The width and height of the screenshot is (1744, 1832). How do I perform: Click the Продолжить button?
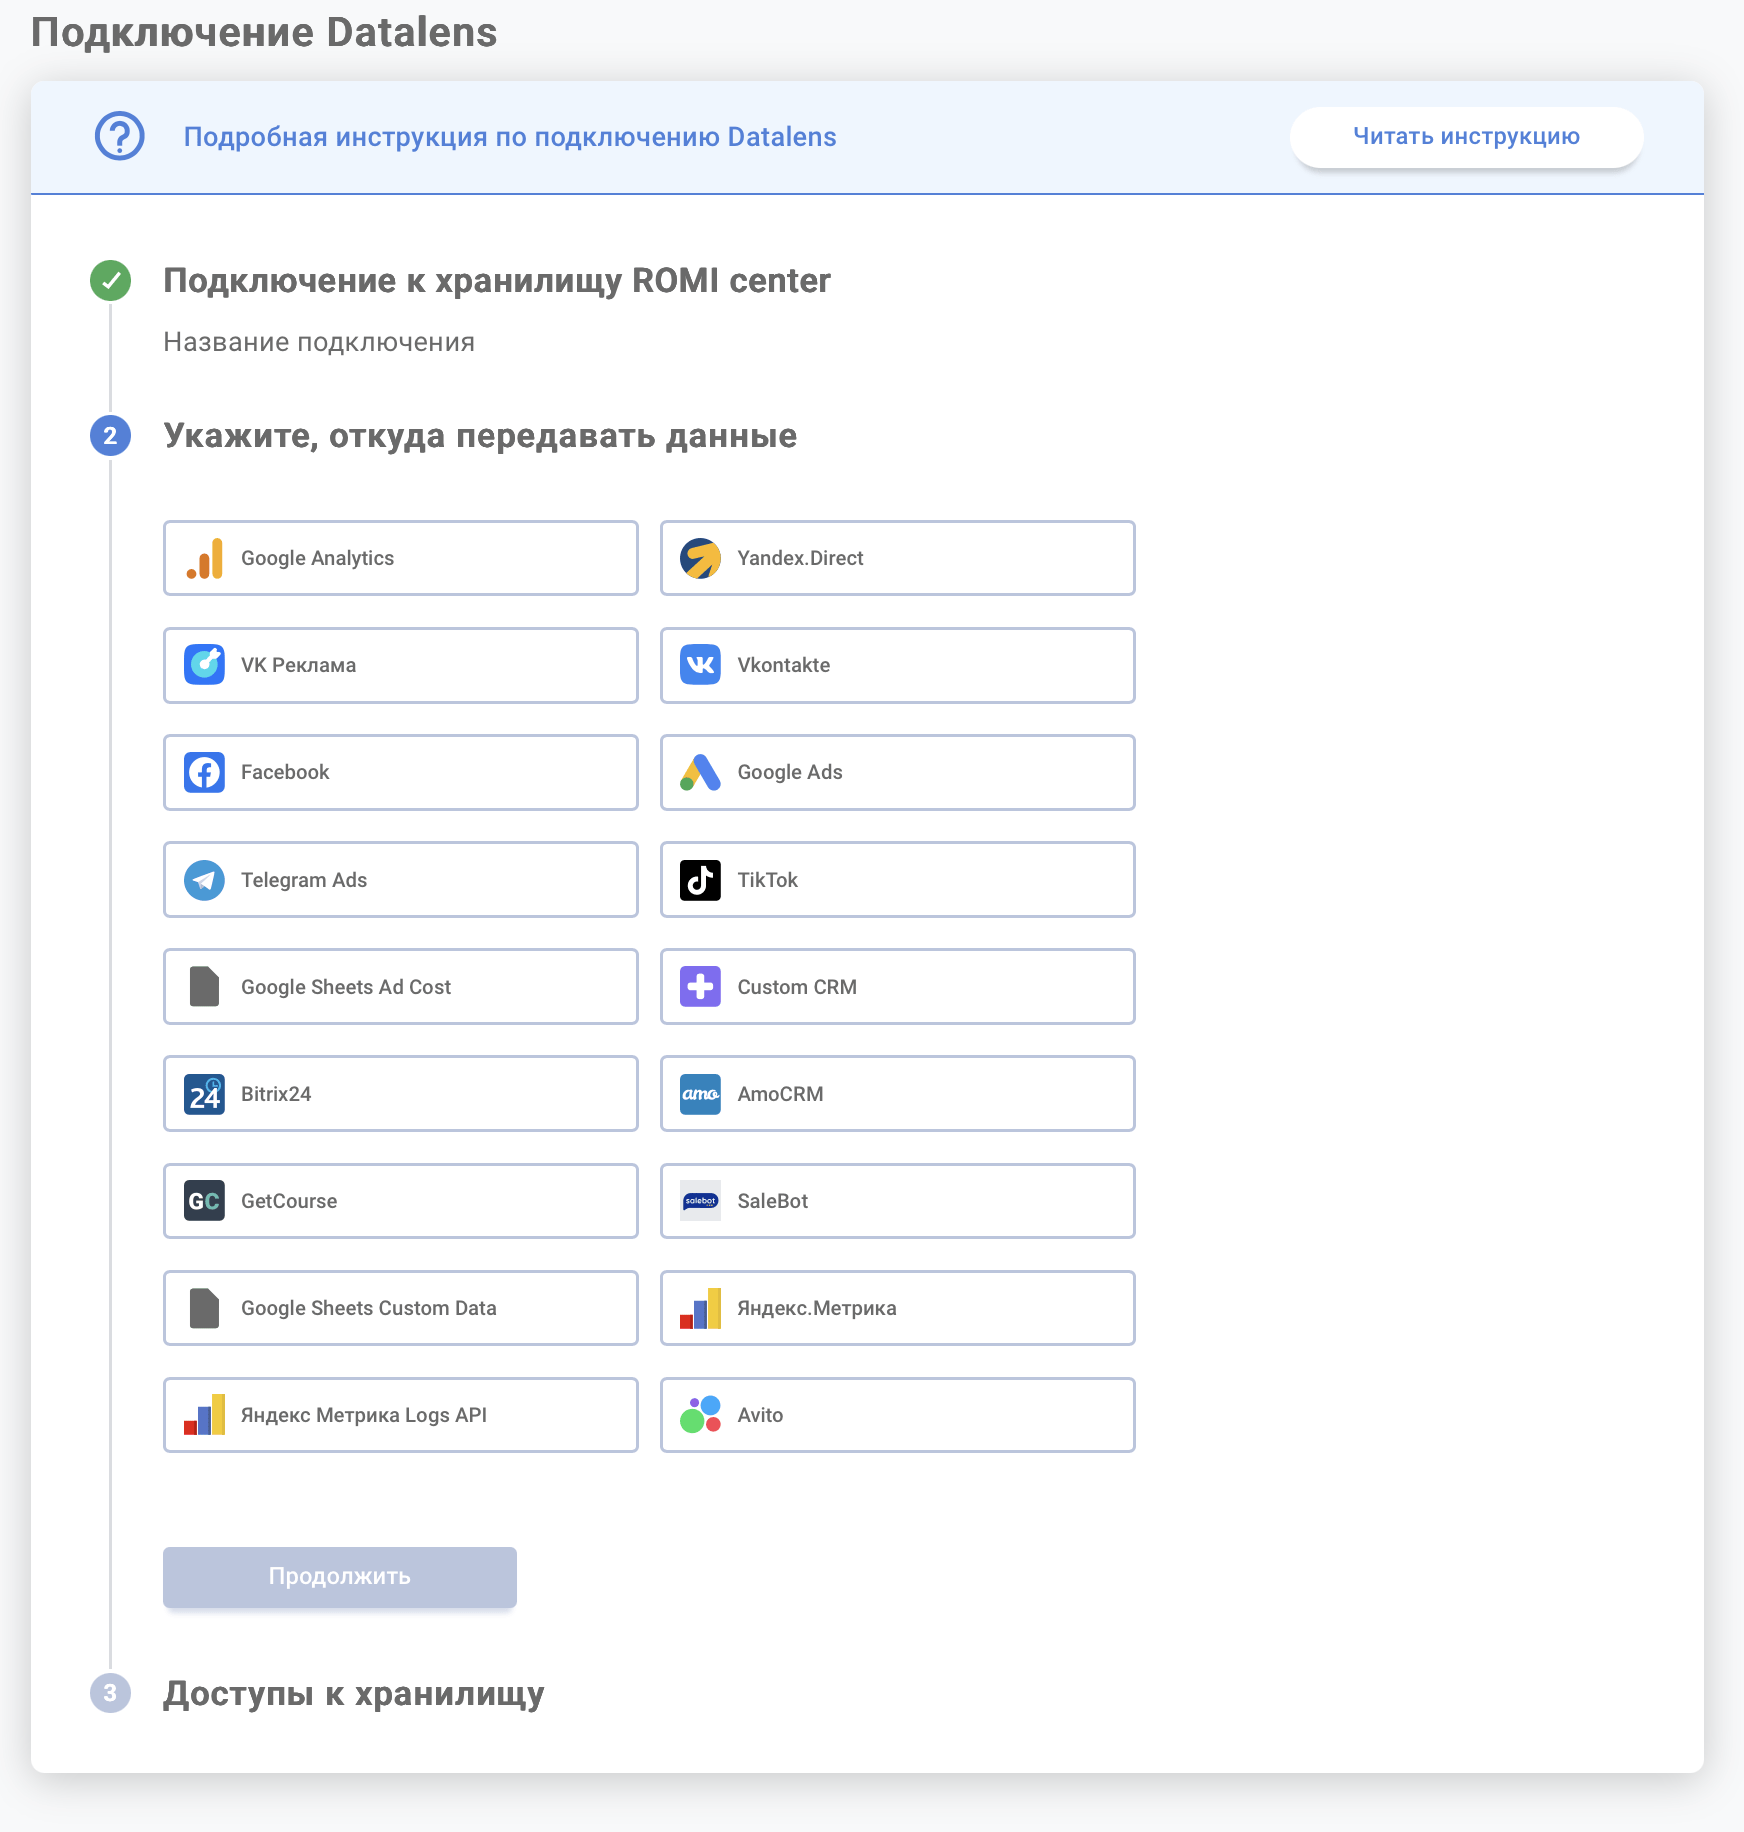point(340,1577)
